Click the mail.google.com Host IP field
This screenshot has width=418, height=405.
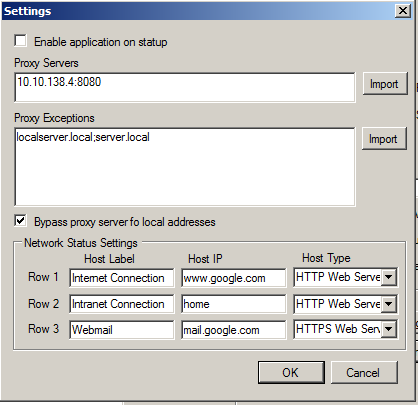tap(234, 330)
